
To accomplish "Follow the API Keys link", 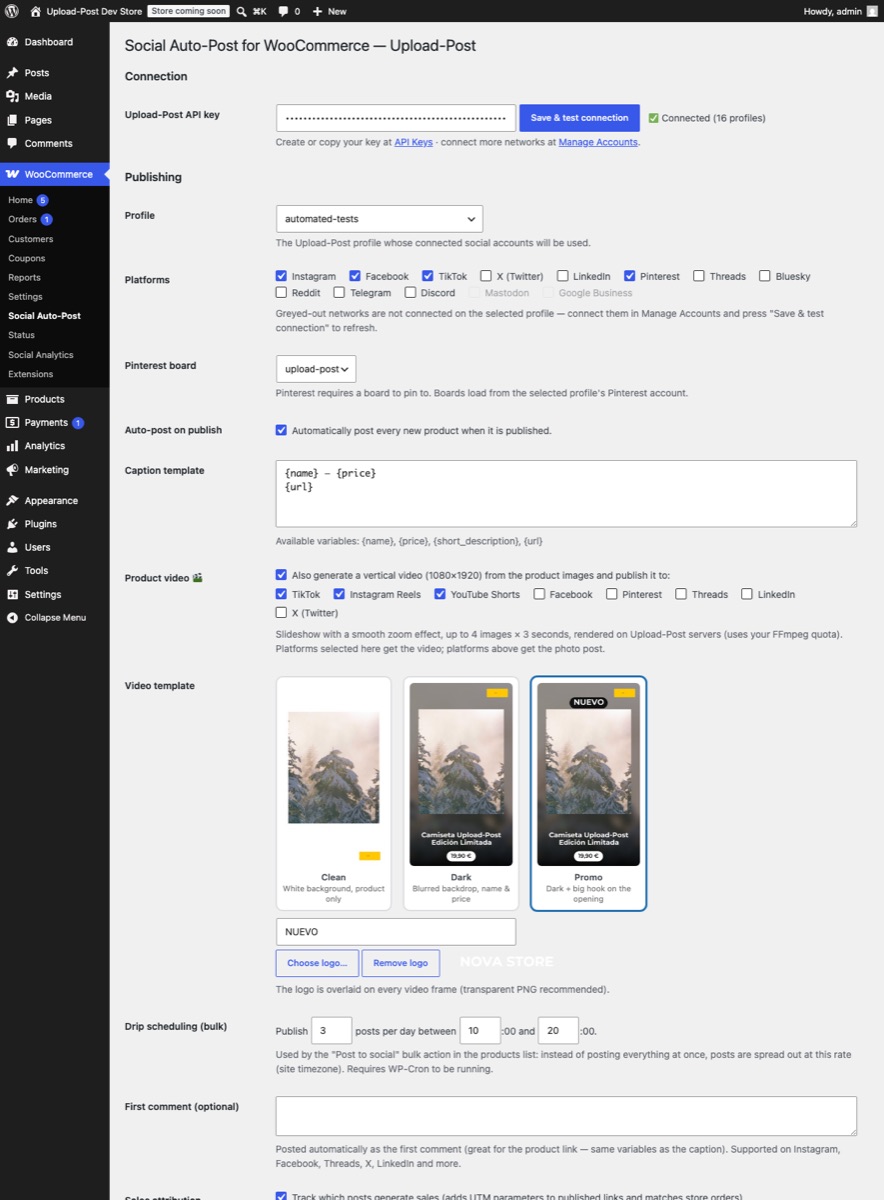I will click(x=414, y=142).
